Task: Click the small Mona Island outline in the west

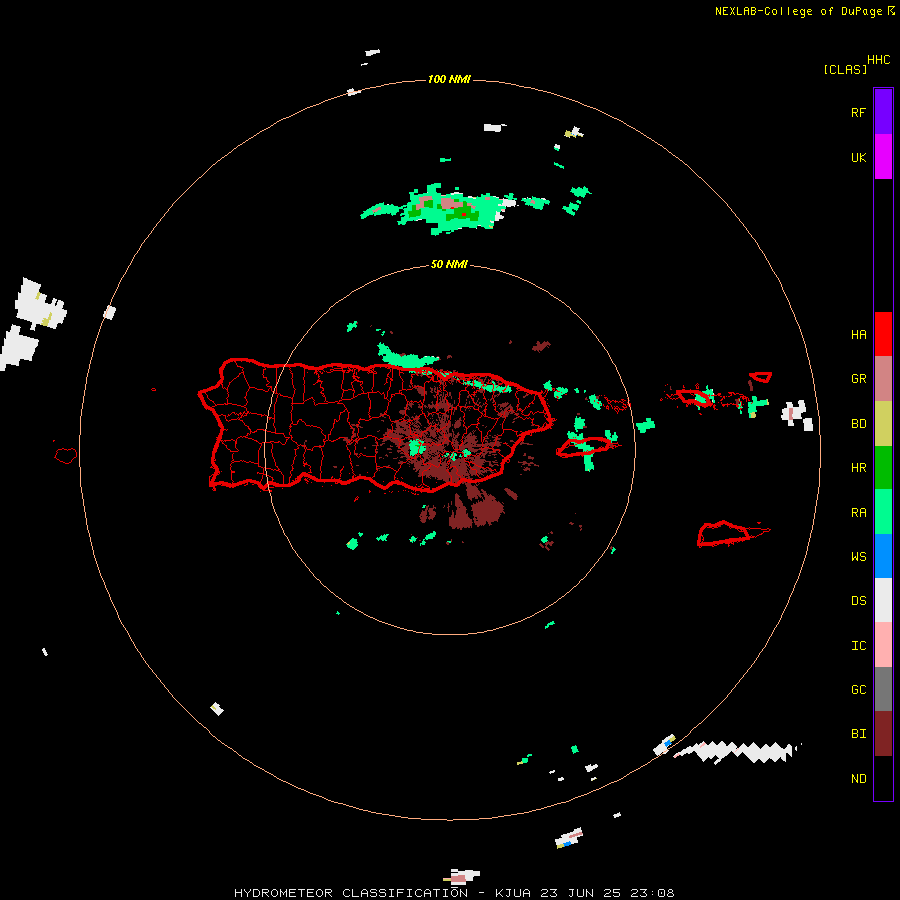Action: click(x=65, y=456)
